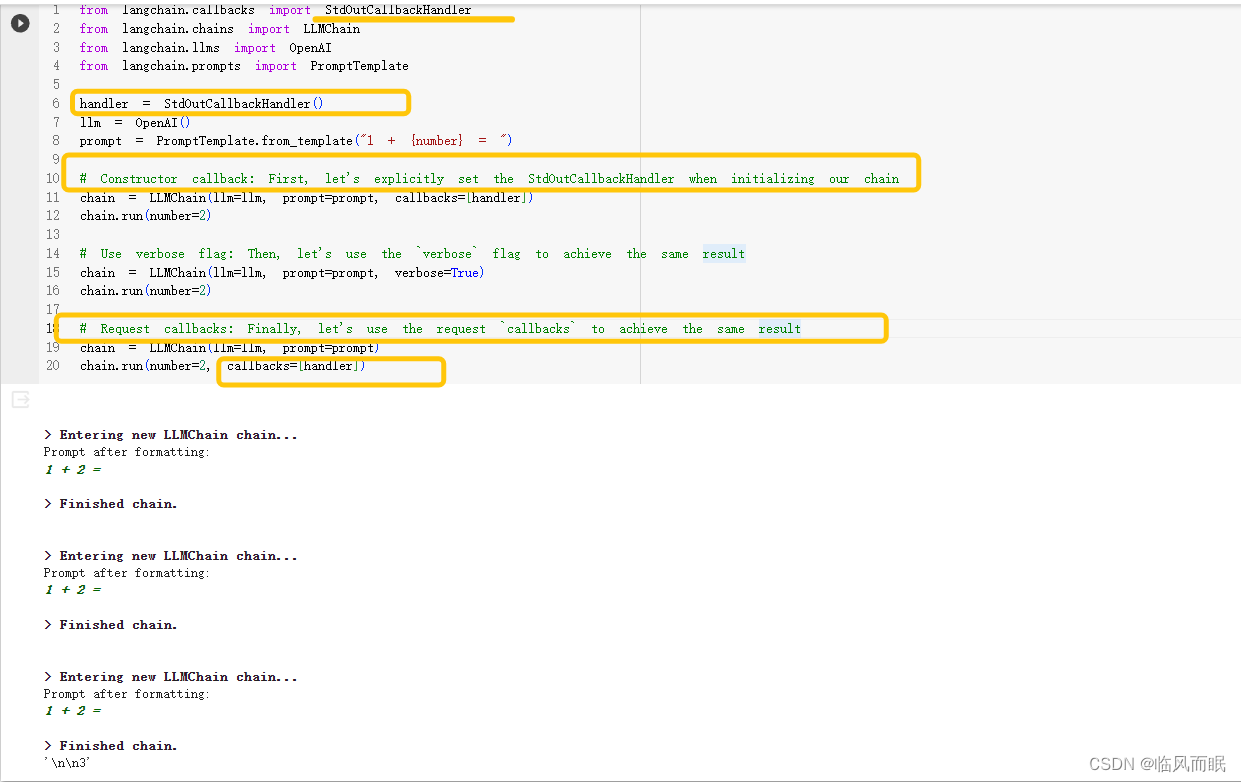Click chain.run(number=2) on line 12
Viewport: 1241px width, 782px height.
point(146,216)
